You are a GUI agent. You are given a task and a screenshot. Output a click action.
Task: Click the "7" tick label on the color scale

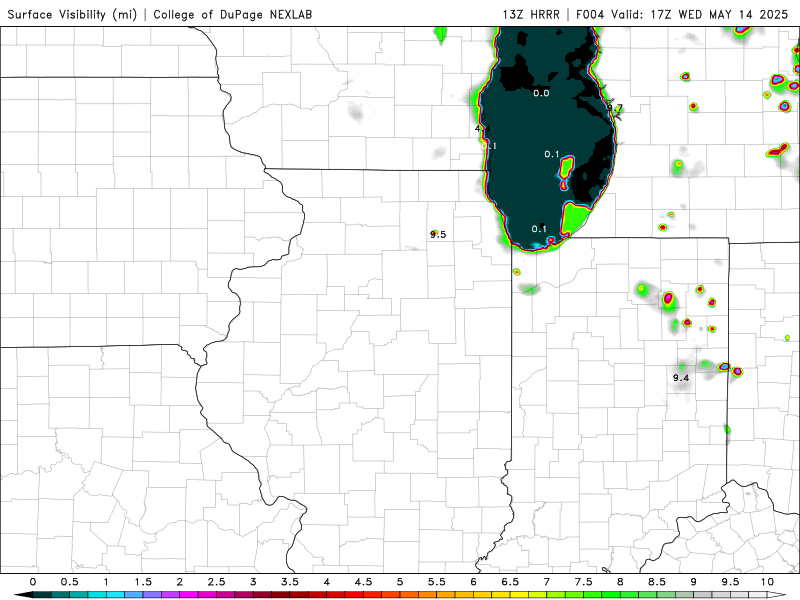547,582
